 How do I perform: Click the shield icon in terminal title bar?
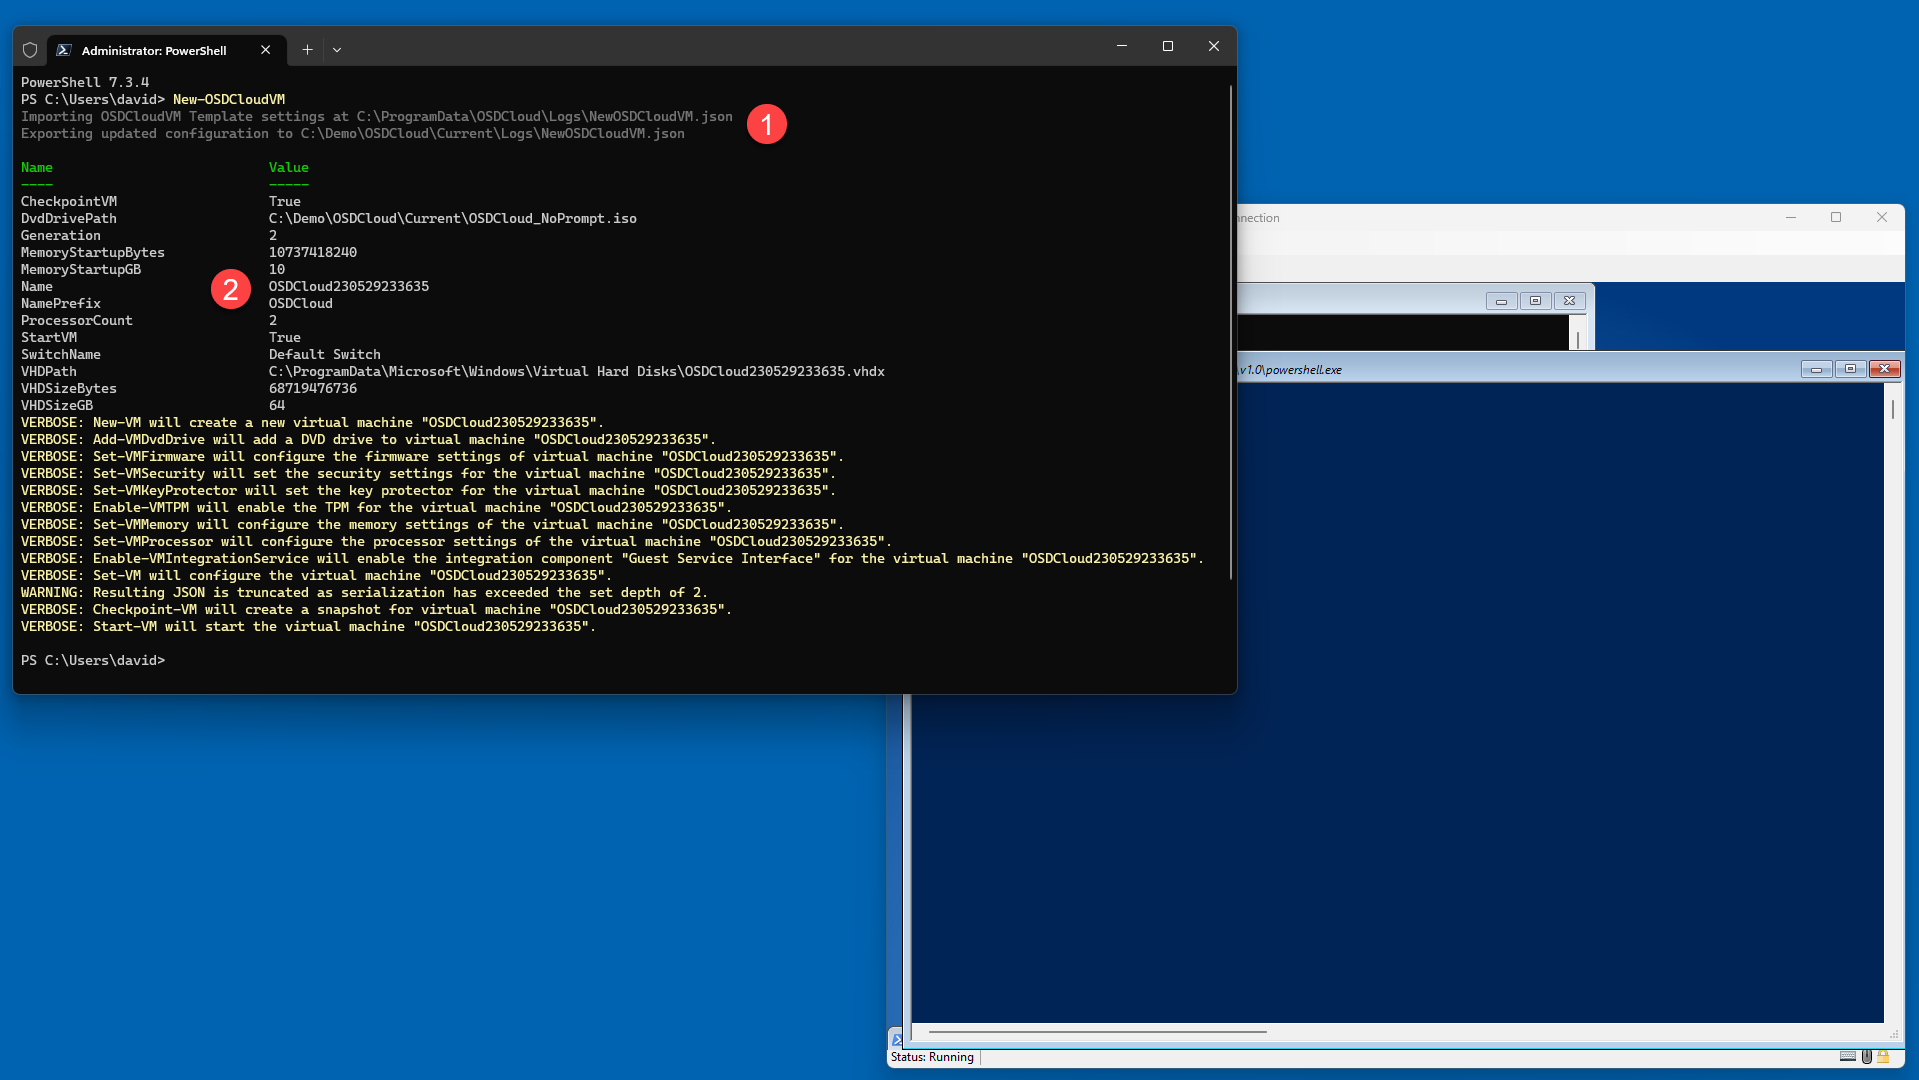coord(30,50)
